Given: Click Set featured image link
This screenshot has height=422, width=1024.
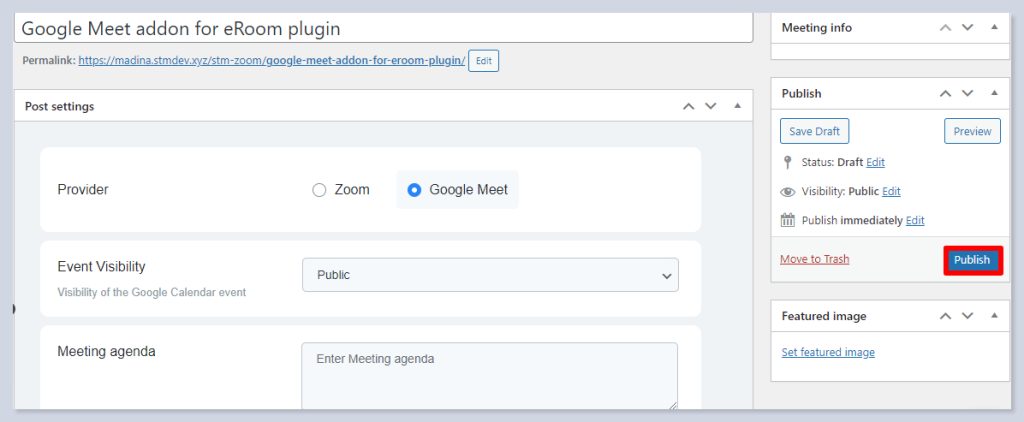Looking at the screenshot, I should click(x=828, y=352).
